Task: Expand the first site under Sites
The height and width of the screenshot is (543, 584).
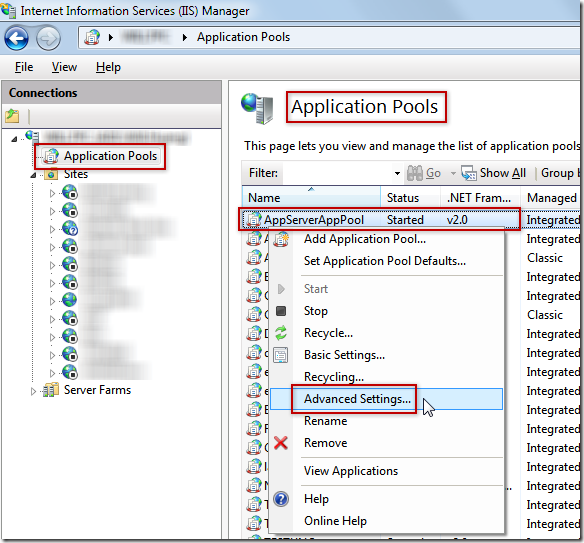Action: 52,193
